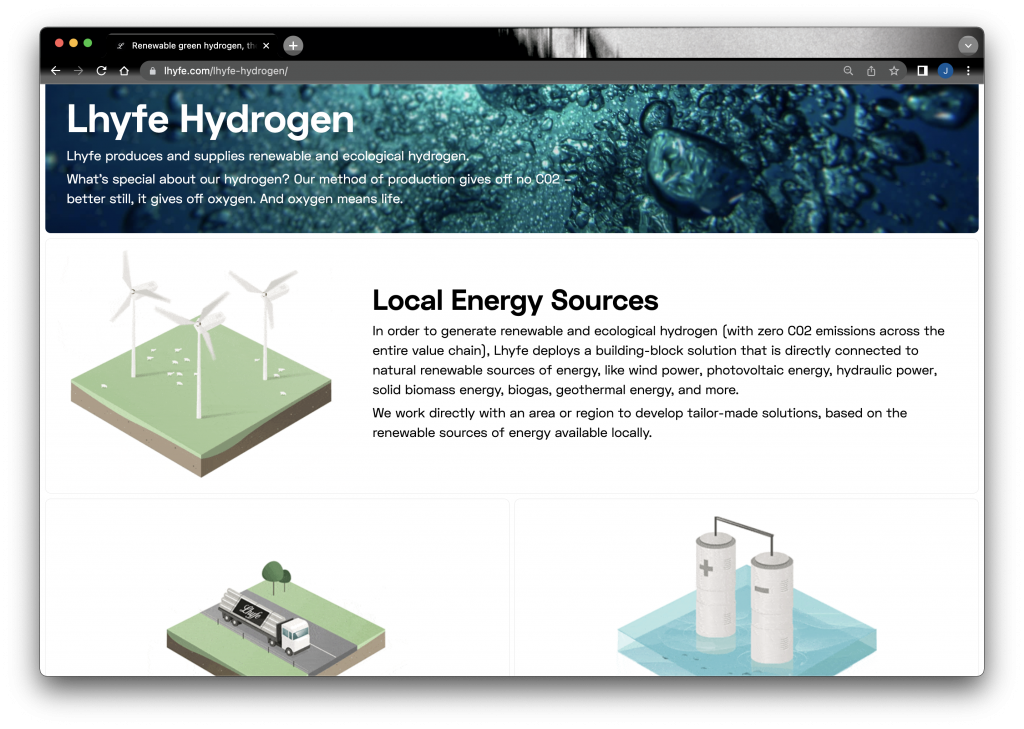Viewport: 1024px width, 729px height.
Task: Click the forward navigation arrow
Action: (x=79, y=70)
